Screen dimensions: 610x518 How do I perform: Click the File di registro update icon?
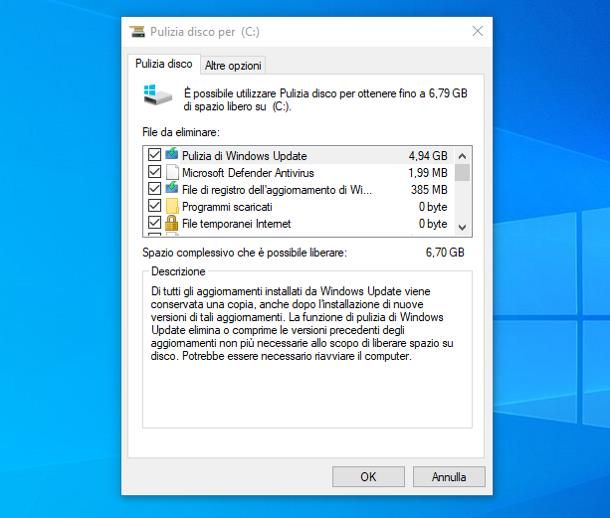point(171,189)
